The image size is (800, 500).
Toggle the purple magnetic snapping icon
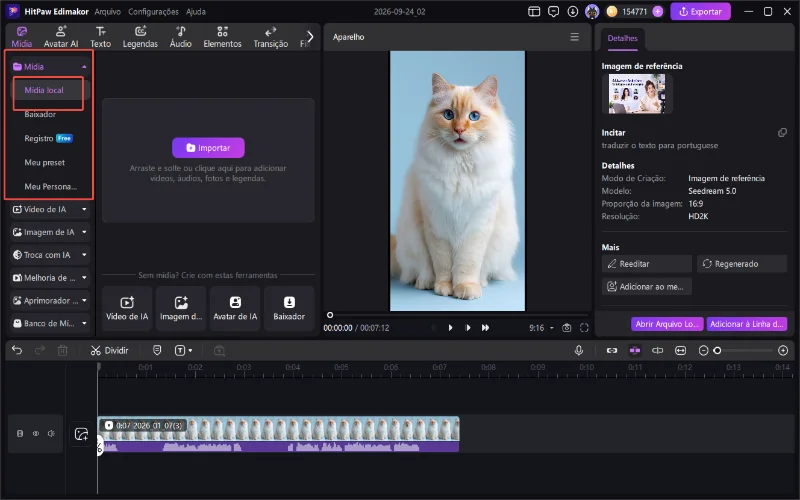pyautogui.click(x=635, y=351)
